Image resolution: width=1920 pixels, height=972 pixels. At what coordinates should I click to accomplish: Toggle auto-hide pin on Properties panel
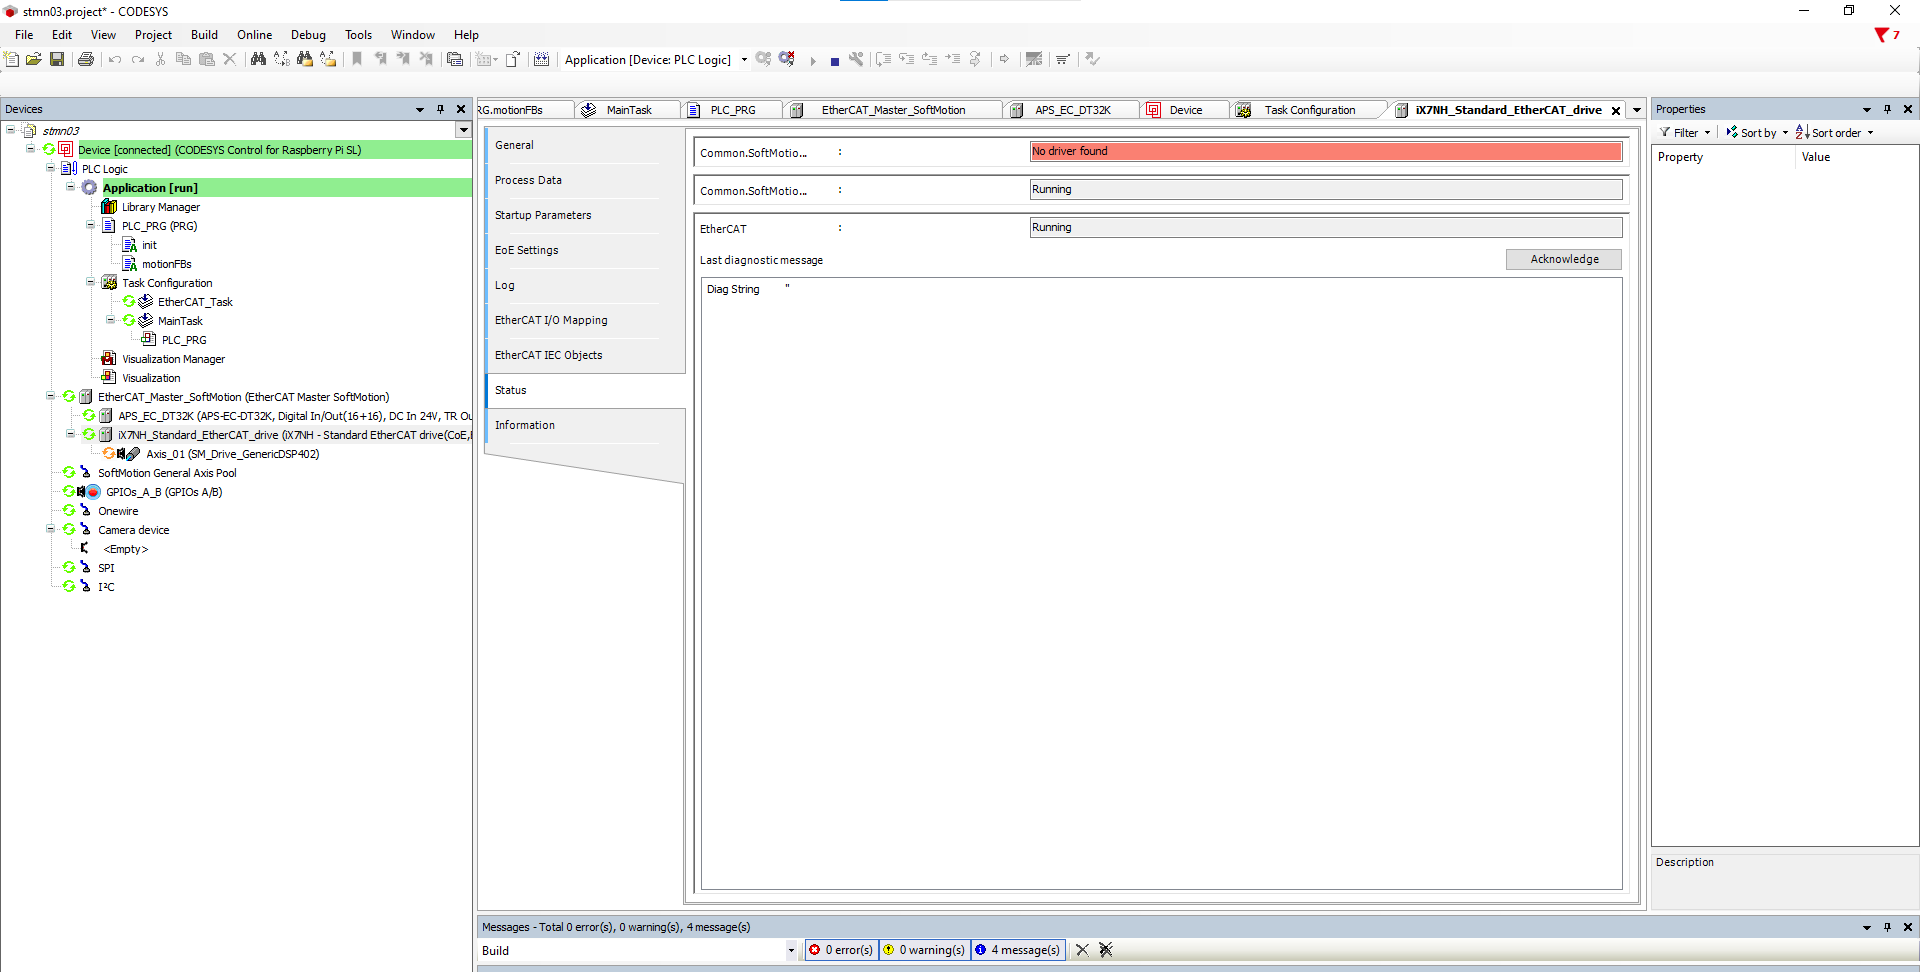[x=1887, y=109]
